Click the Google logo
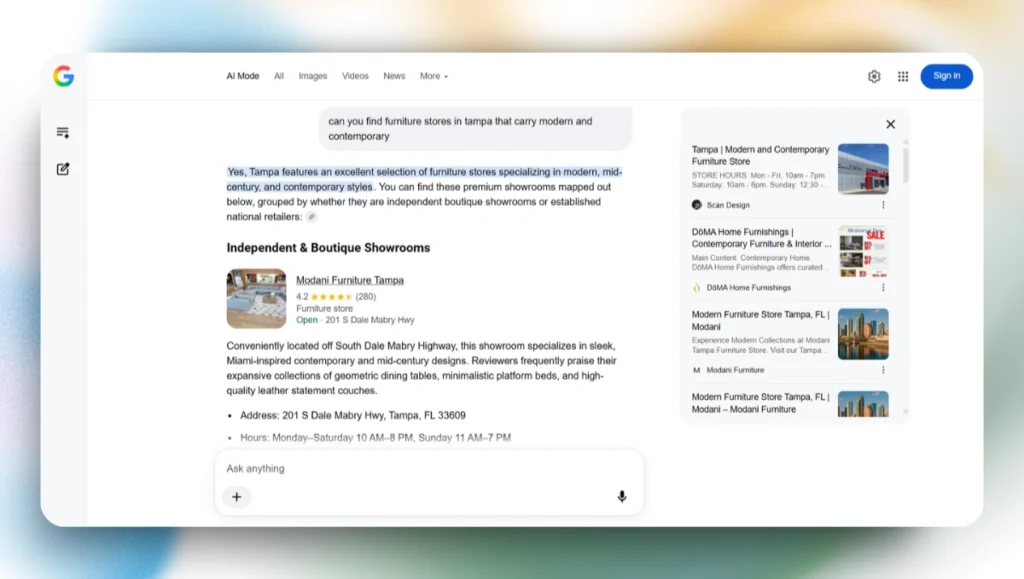Image resolution: width=1024 pixels, height=579 pixels. tap(63, 76)
